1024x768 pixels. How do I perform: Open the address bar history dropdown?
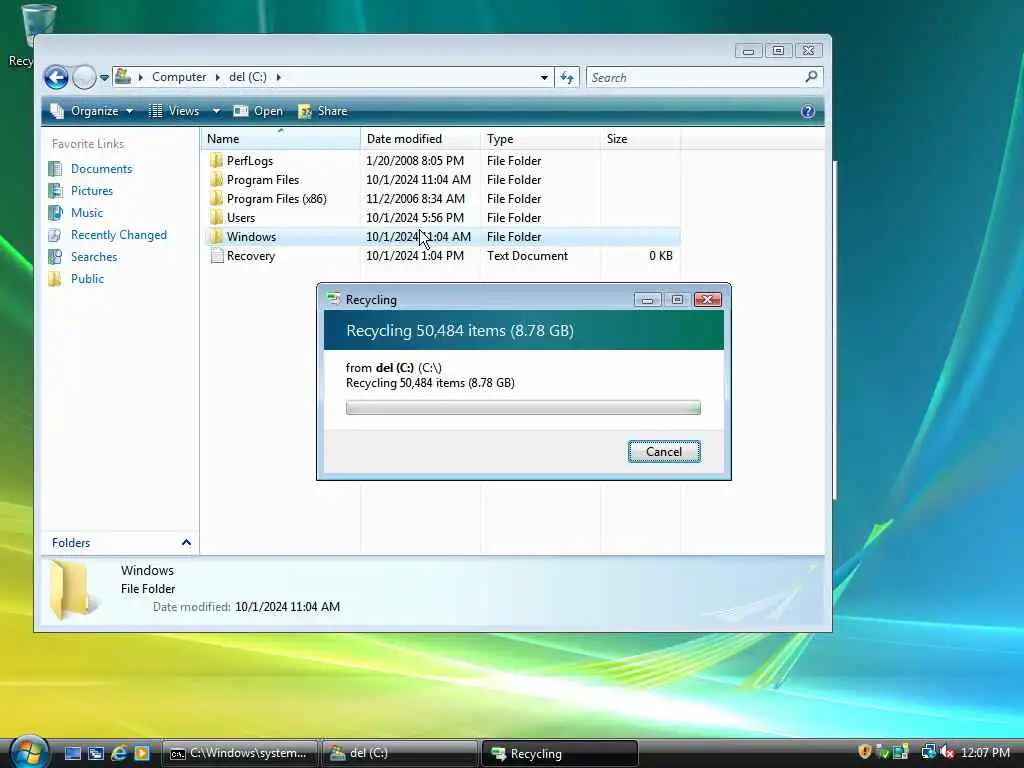coord(544,78)
